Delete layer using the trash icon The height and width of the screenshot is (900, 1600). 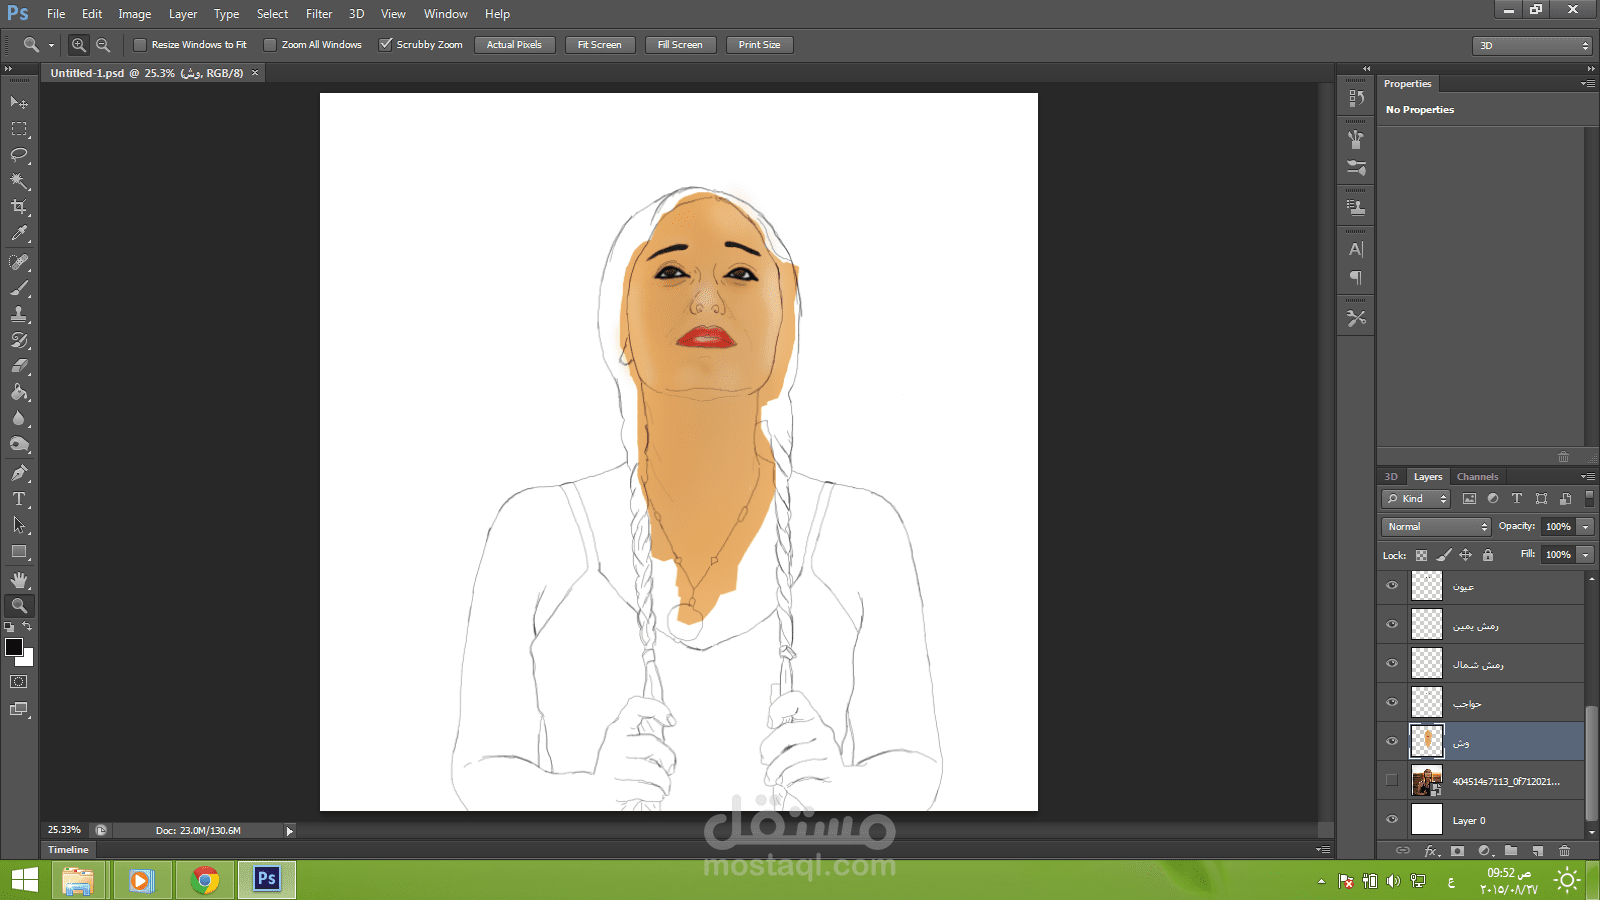(x=1564, y=851)
